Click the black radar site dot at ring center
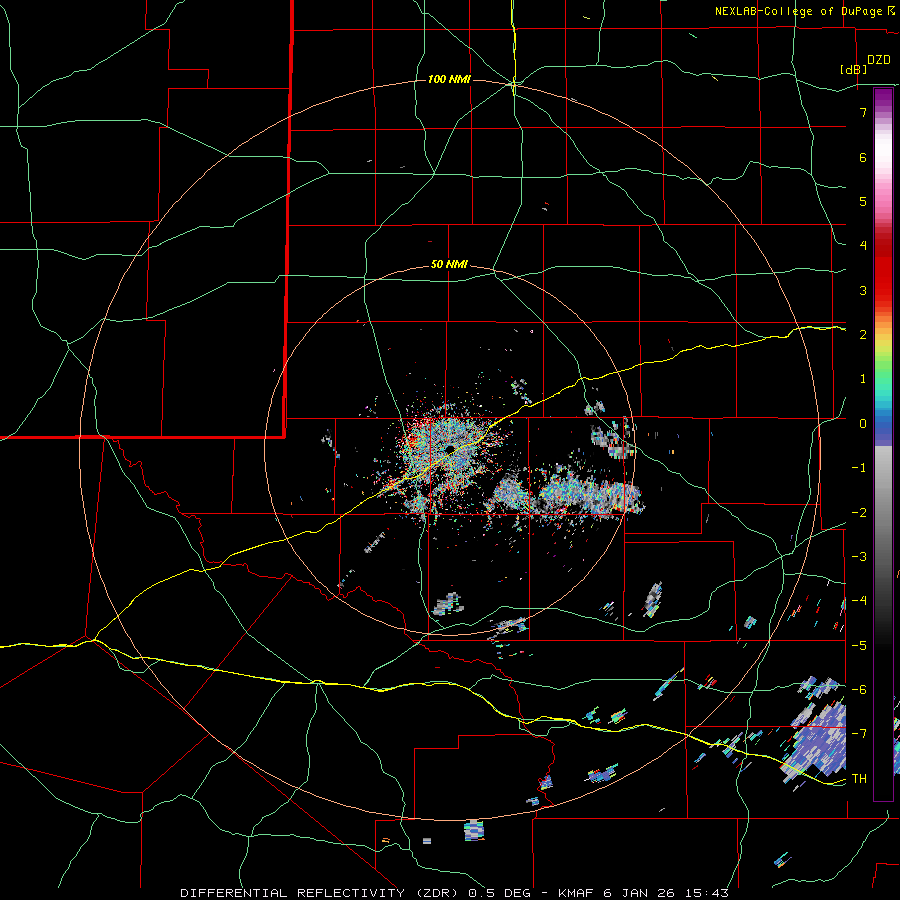The width and height of the screenshot is (900, 900). point(450,448)
